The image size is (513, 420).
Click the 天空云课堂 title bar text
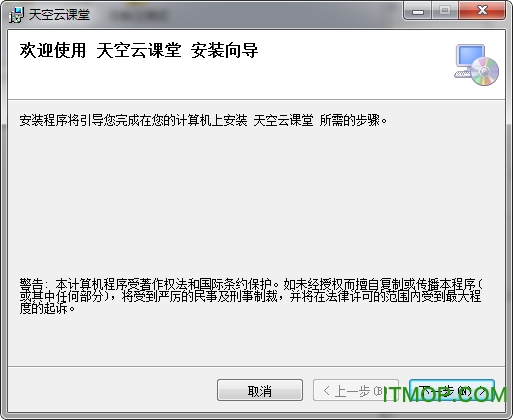pos(59,15)
